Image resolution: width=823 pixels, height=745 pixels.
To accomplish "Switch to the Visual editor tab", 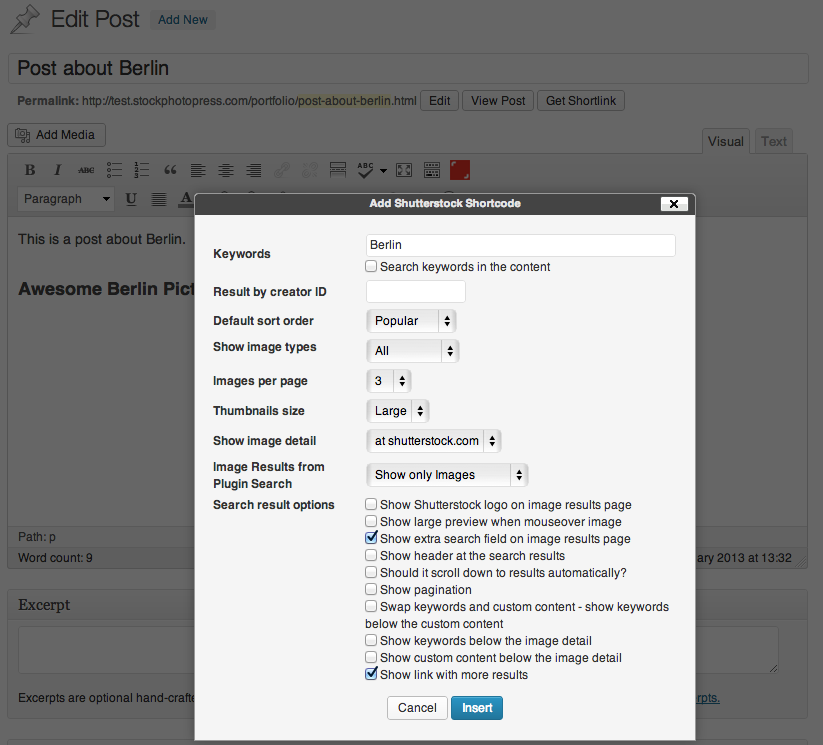I will point(726,141).
